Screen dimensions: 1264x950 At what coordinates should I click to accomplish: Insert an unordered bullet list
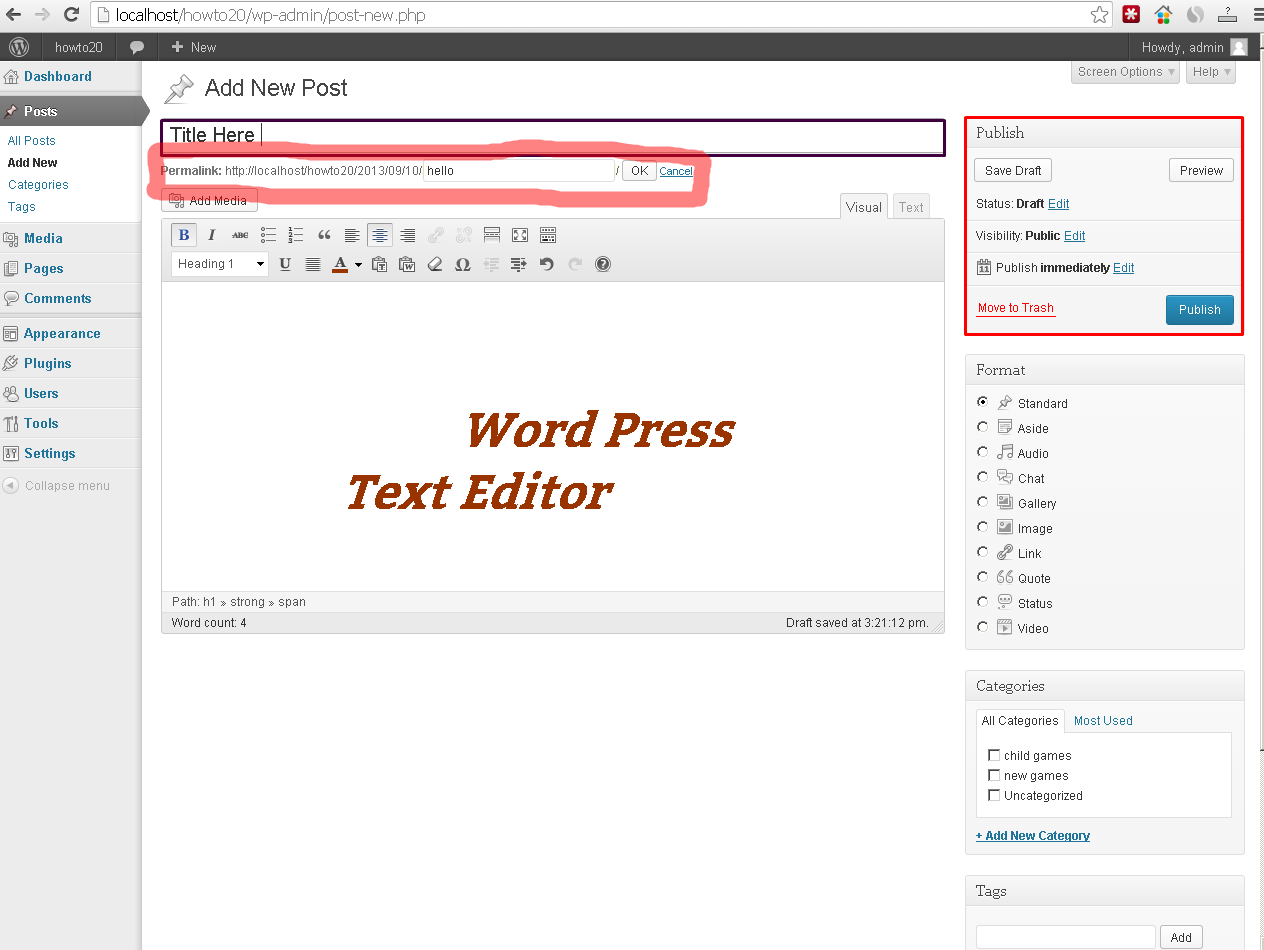(x=268, y=235)
